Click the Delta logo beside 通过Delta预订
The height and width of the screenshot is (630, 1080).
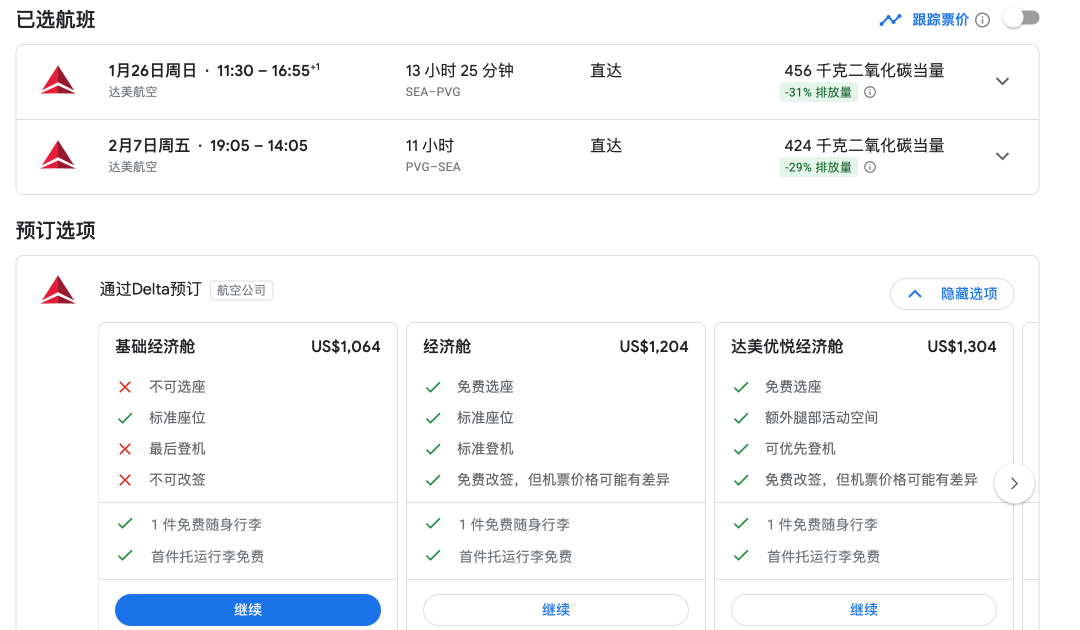(58, 291)
